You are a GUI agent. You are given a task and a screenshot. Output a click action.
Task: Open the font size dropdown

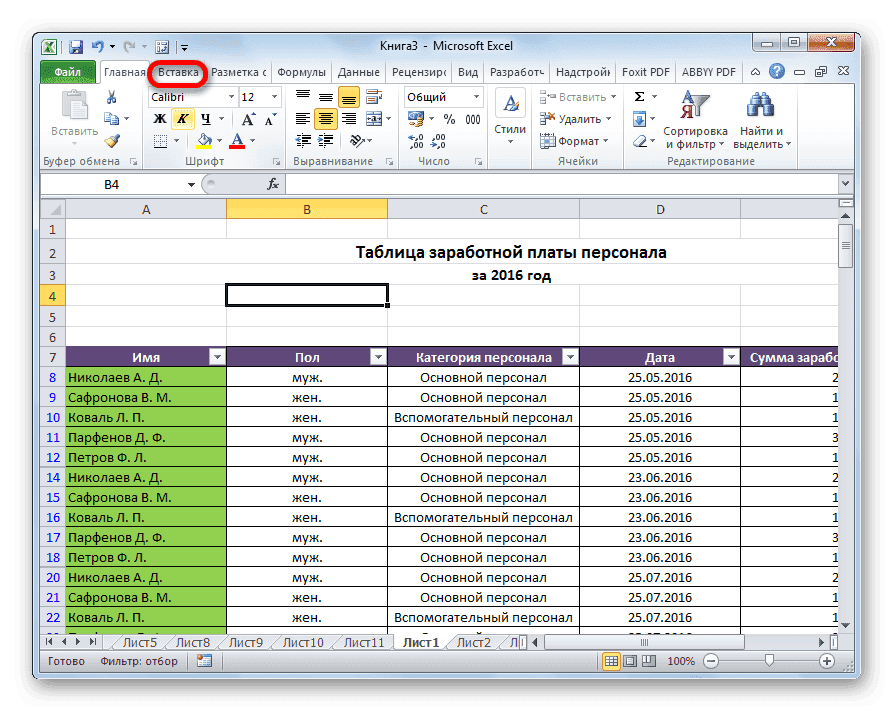pyautogui.click(x=273, y=97)
